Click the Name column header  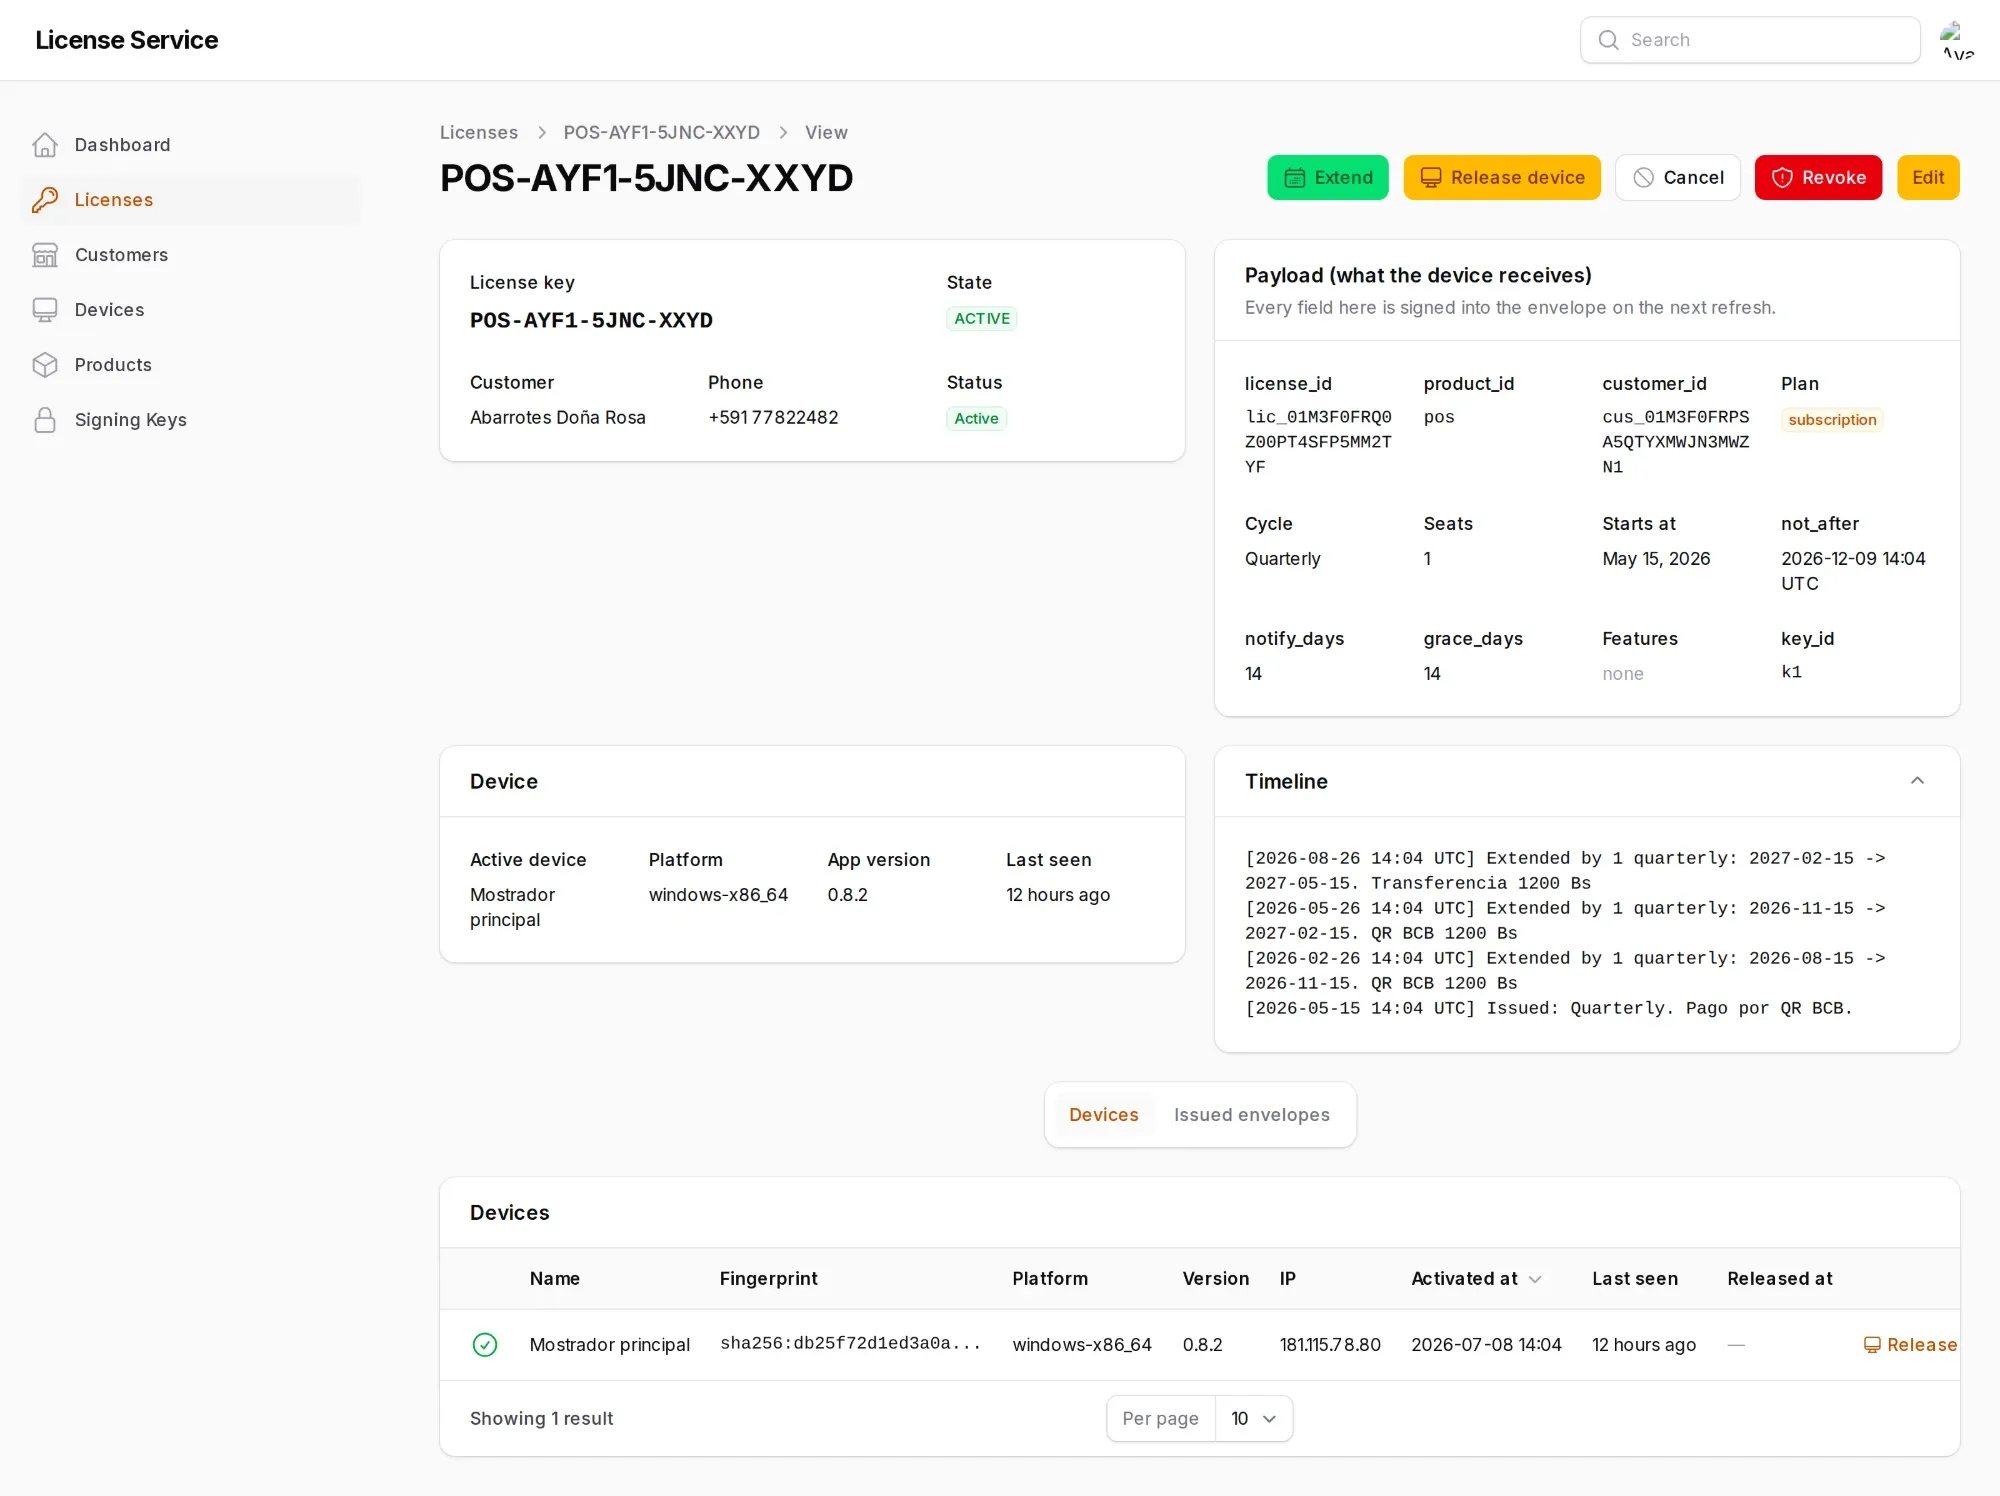[554, 1279]
